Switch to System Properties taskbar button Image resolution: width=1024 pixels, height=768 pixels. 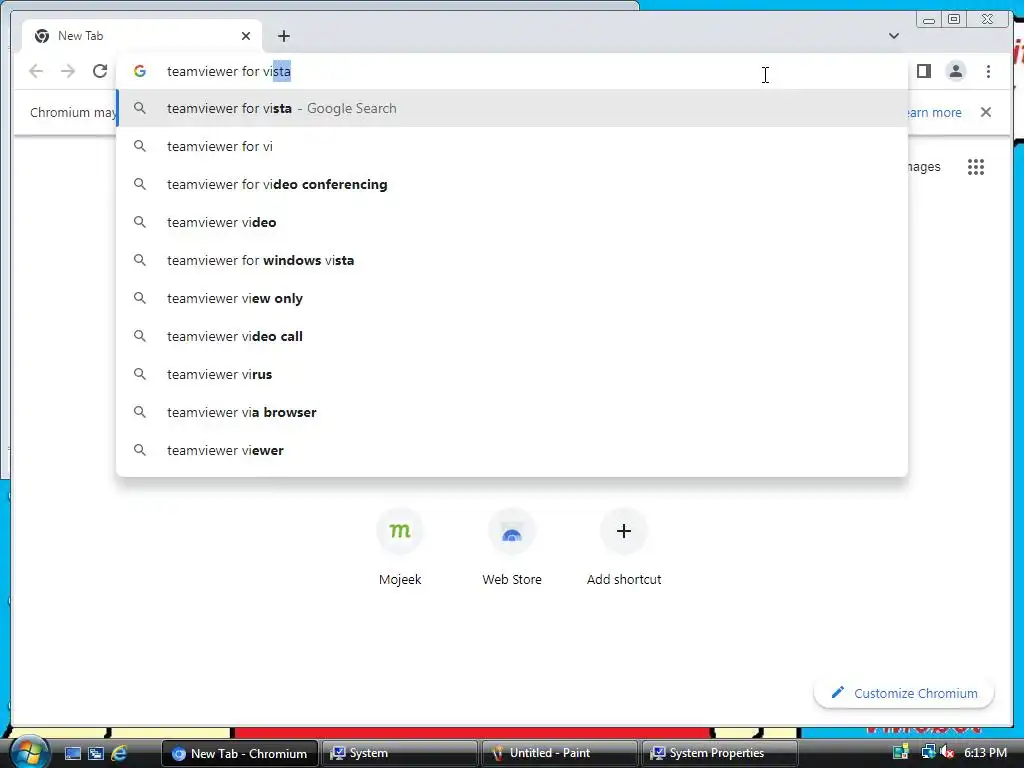point(719,753)
